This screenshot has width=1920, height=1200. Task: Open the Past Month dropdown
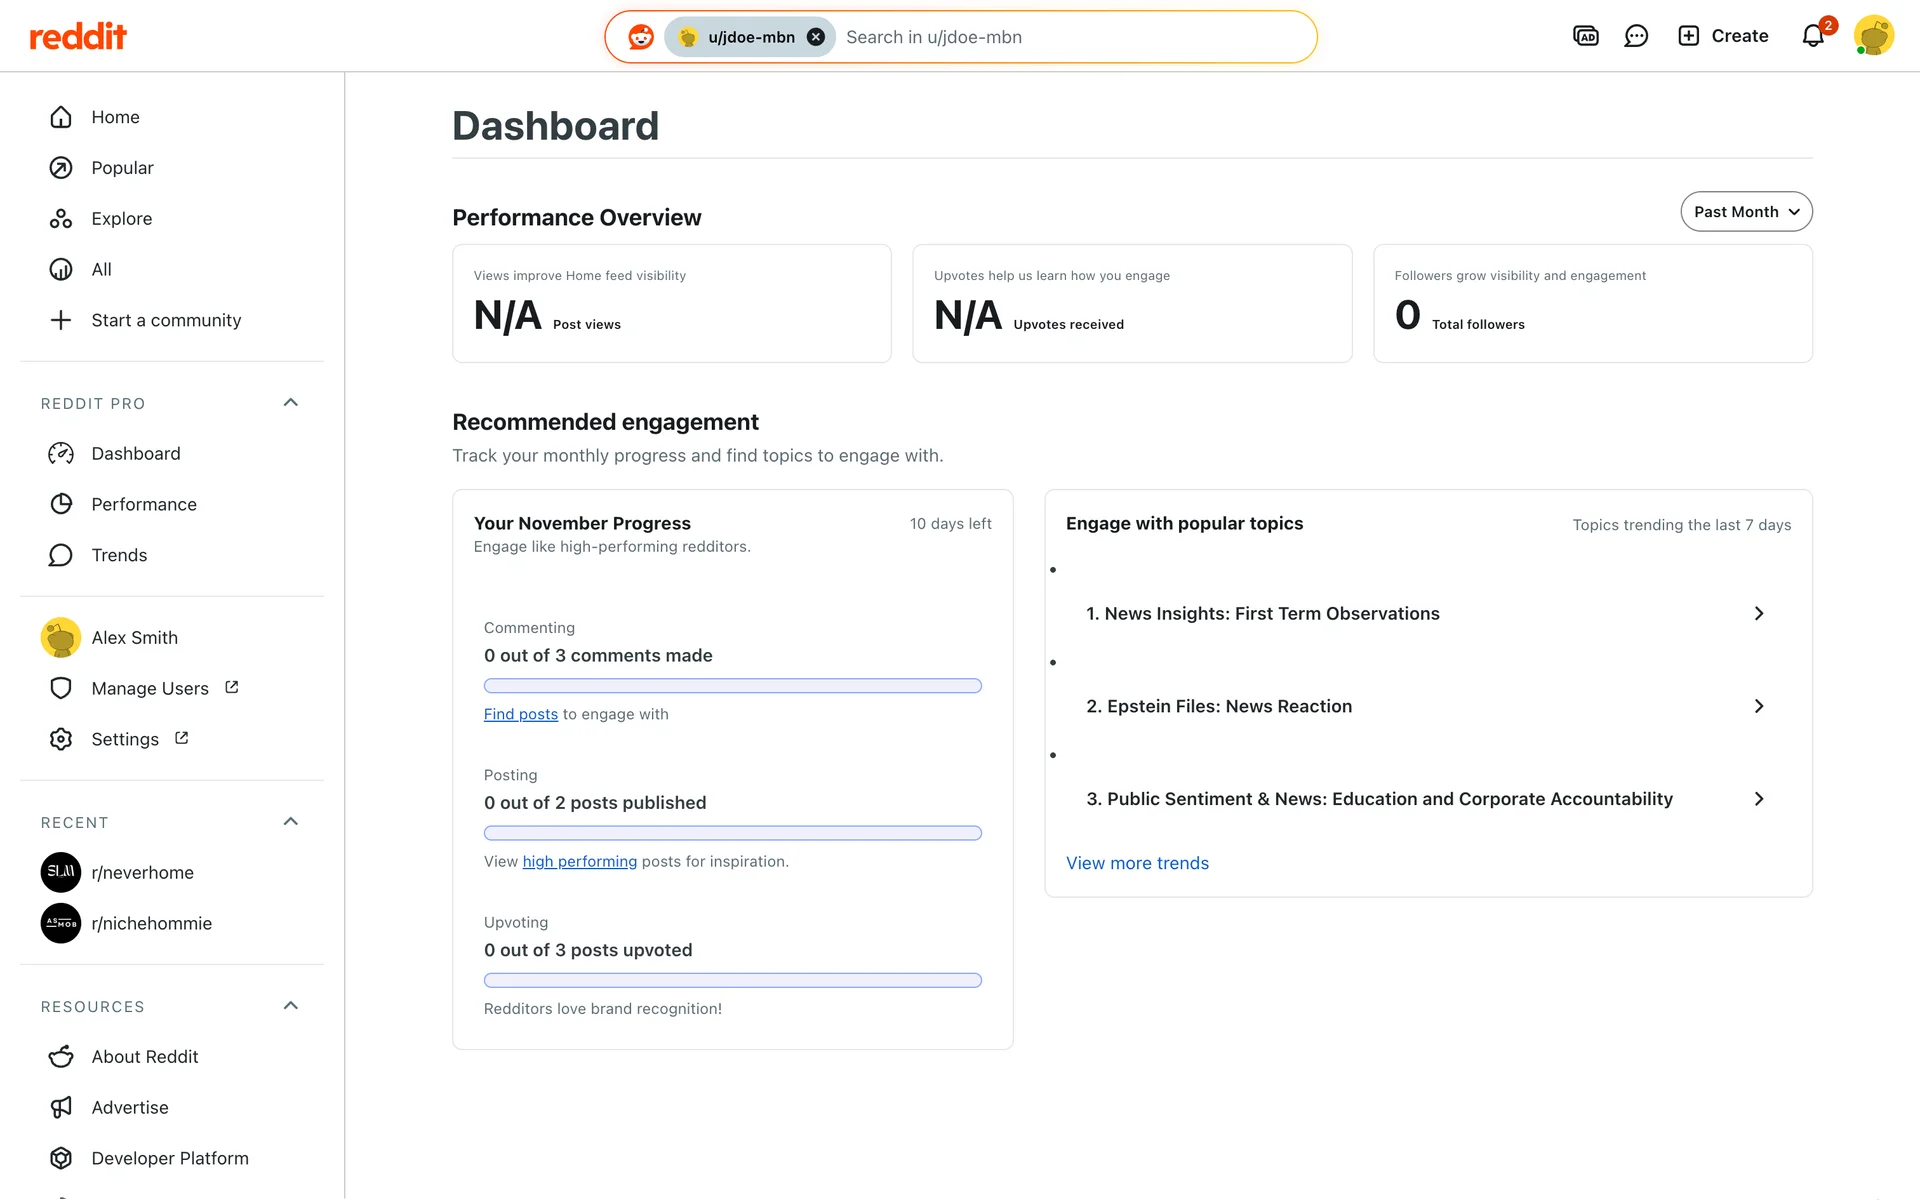(1746, 212)
